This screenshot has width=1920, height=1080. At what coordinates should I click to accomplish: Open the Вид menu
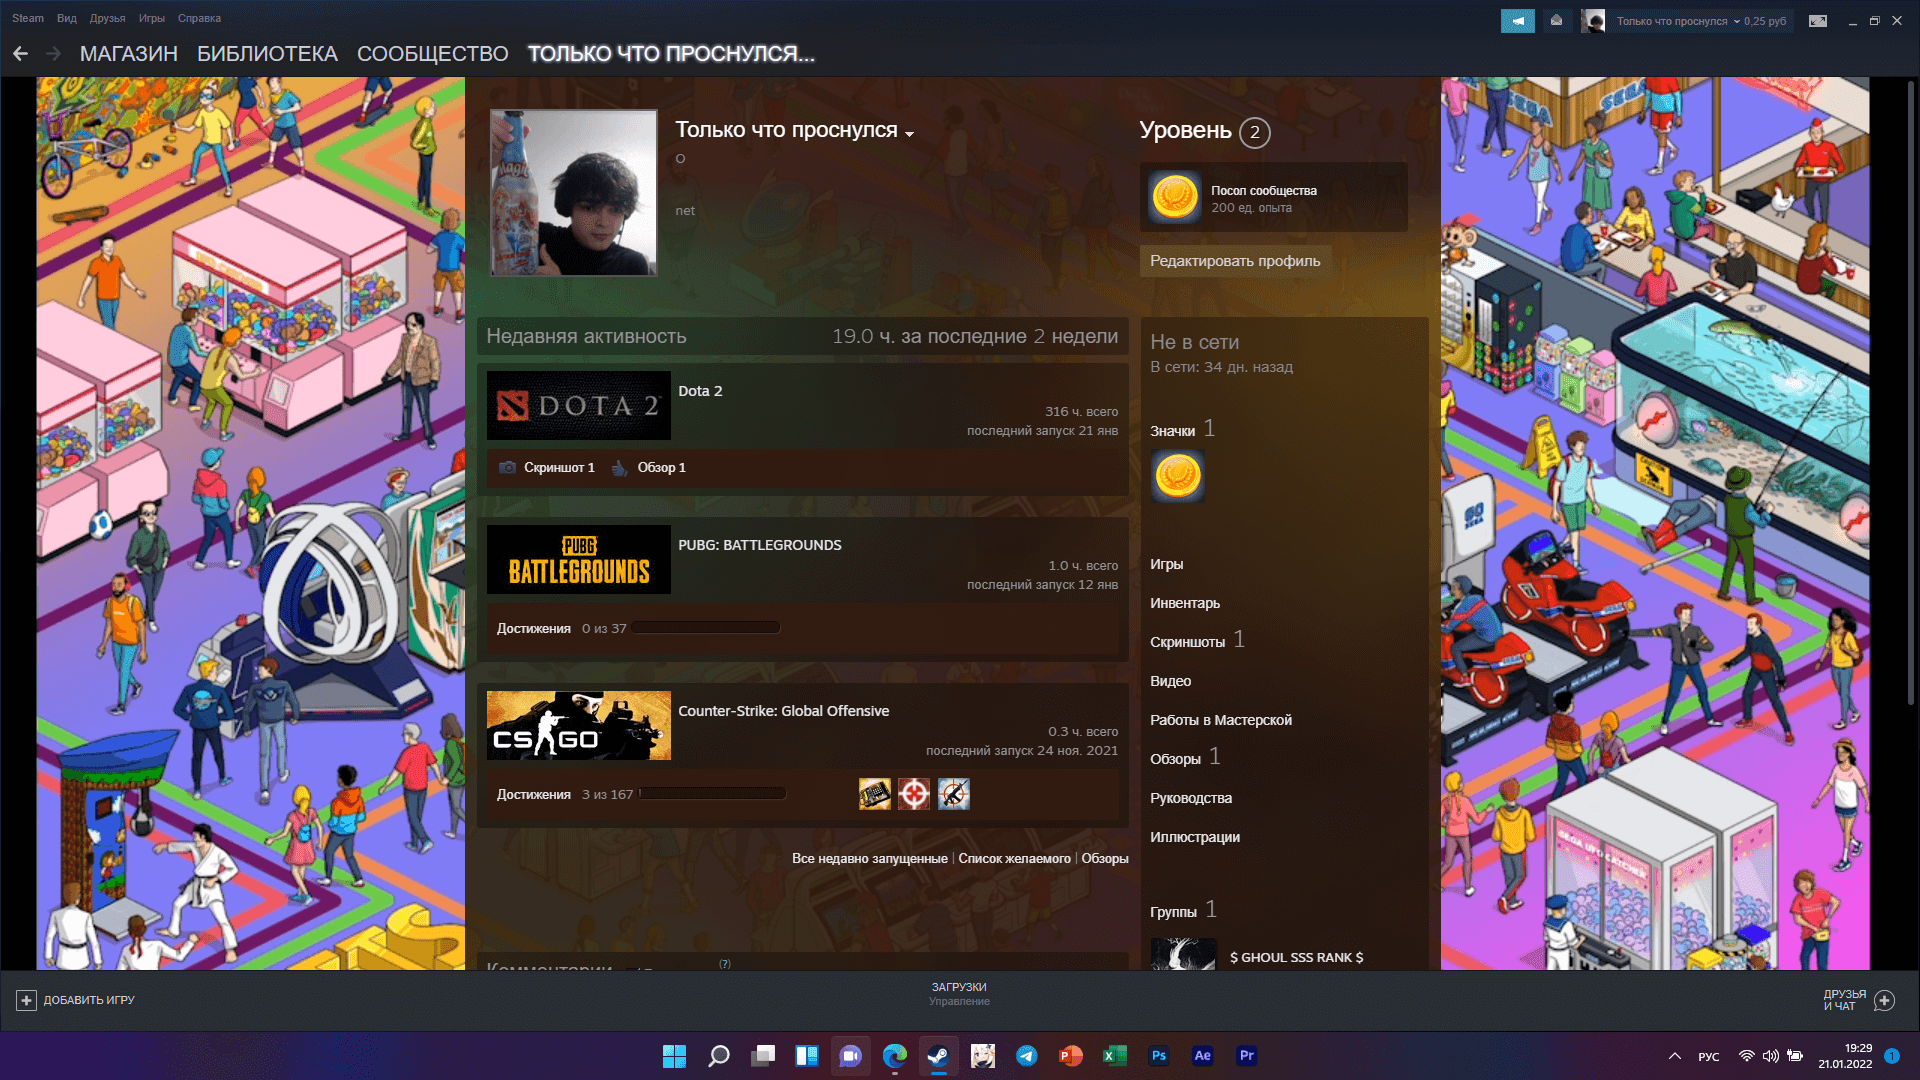click(x=67, y=18)
